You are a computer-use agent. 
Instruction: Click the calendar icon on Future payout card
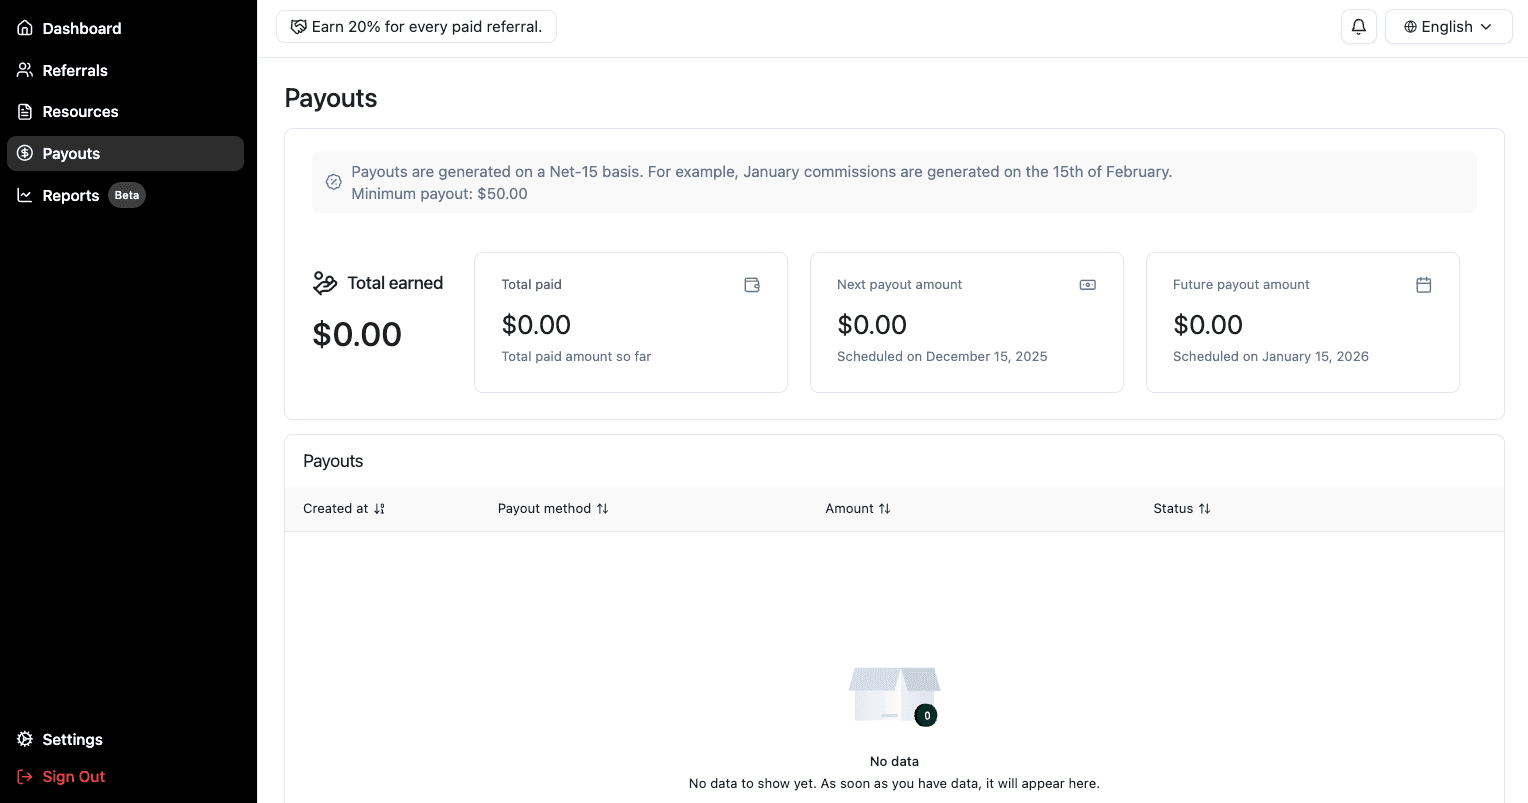pos(1423,285)
